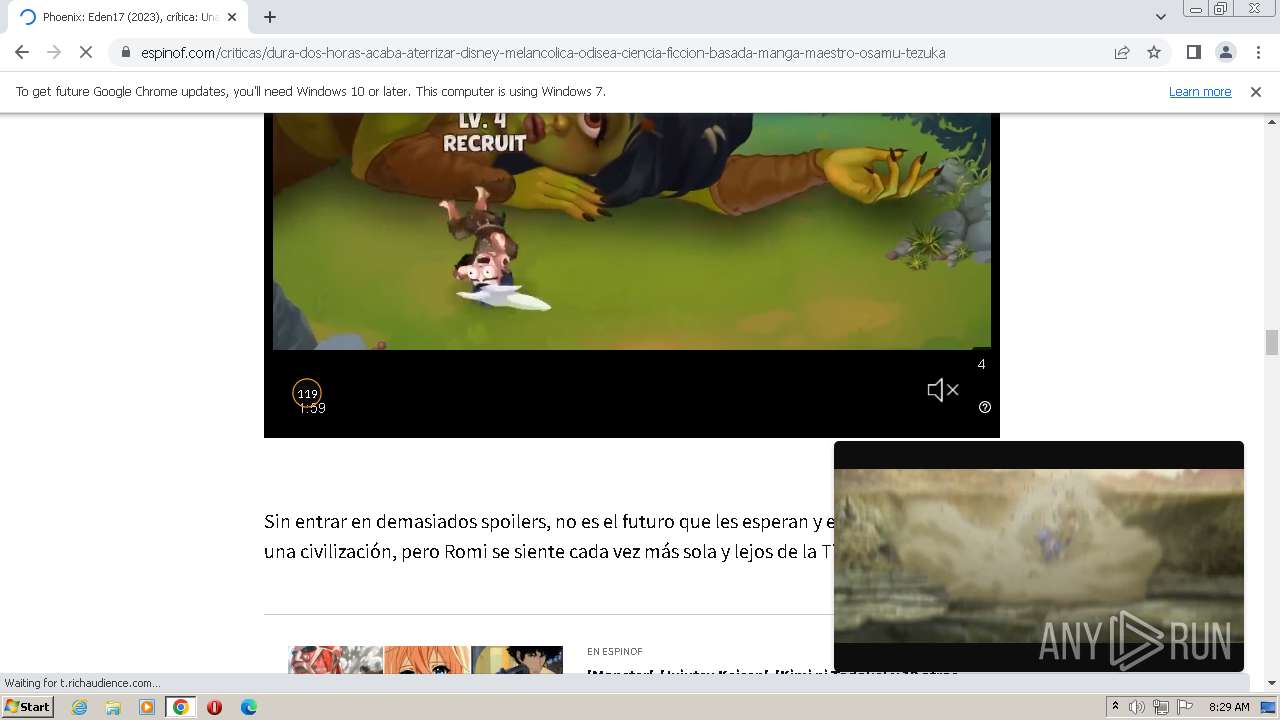View site information lock icon
This screenshot has width=1280, height=720.
tap(125, 53)
